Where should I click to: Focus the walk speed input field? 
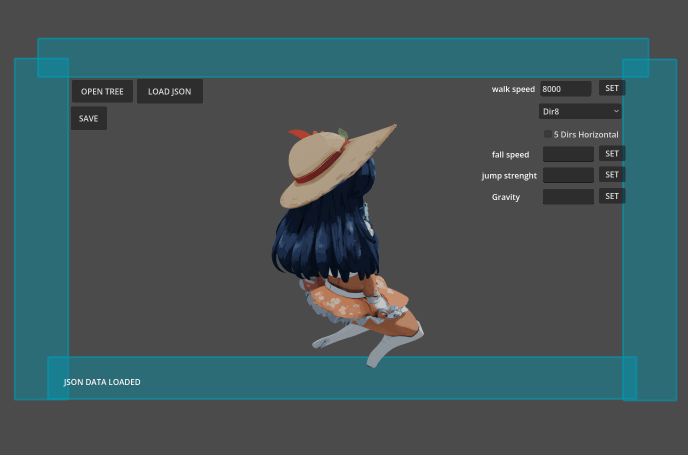click(x=566, y=89)
